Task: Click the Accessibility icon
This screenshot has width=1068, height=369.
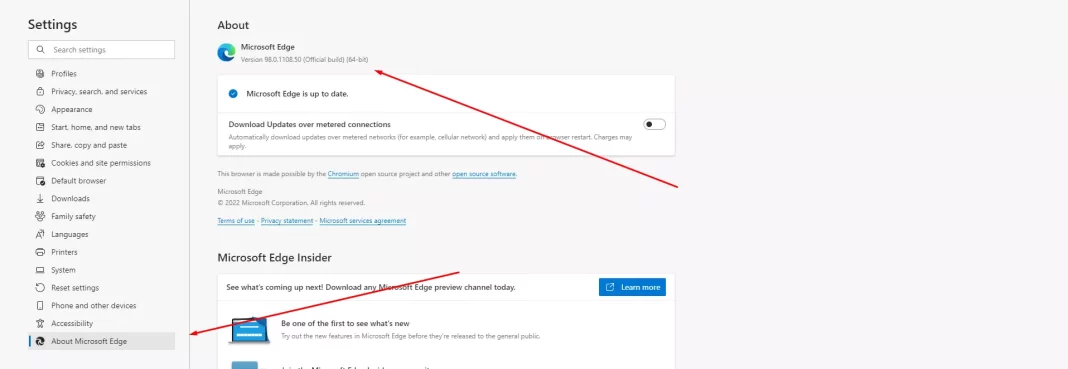Action: [x=40, y=323]
